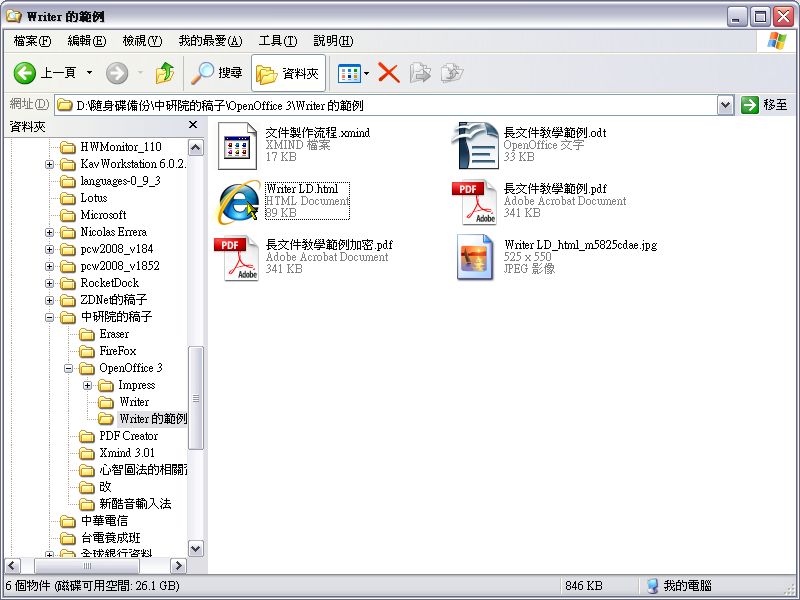Click the file name Writer LD.html
Image resolution: width=800 pixels, height=600 pixels.
pos(302,188)
